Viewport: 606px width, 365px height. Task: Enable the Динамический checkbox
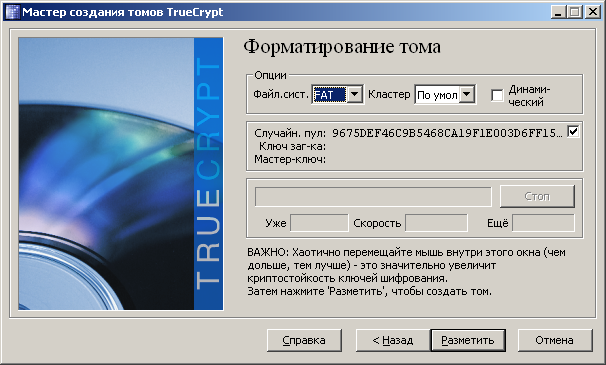click(497, 95)
